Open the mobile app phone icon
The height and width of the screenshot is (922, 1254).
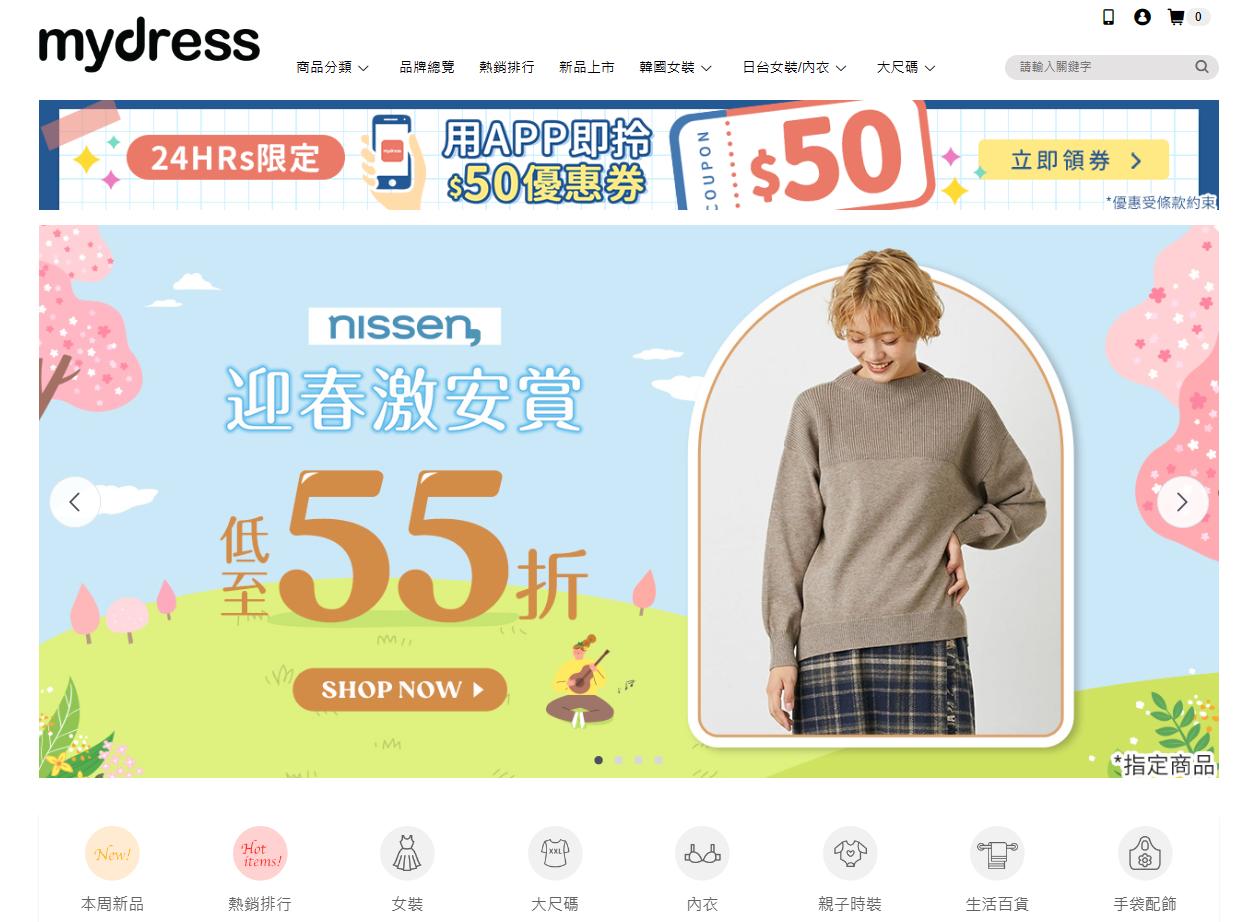1108,17
